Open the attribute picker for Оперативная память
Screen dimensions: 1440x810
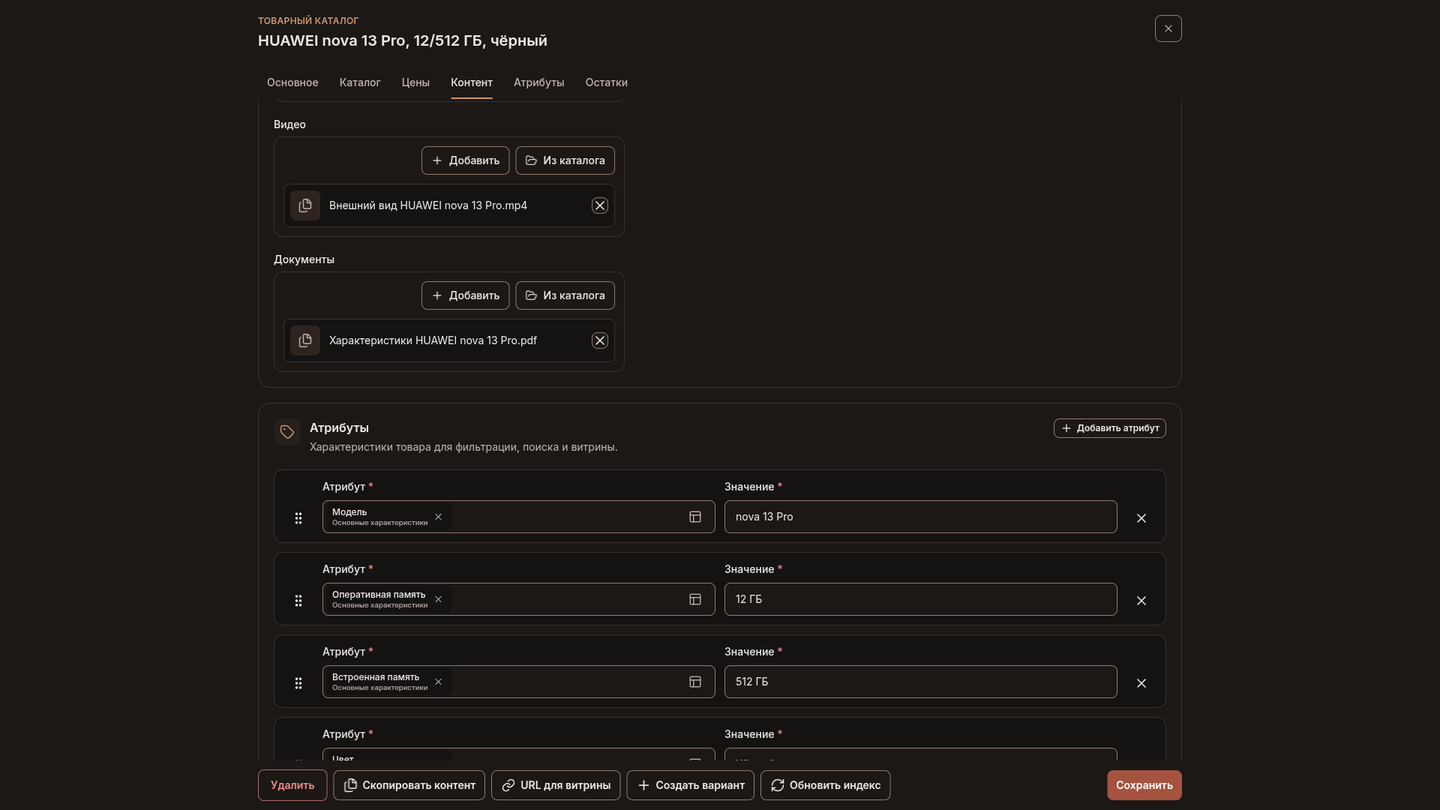695,599
